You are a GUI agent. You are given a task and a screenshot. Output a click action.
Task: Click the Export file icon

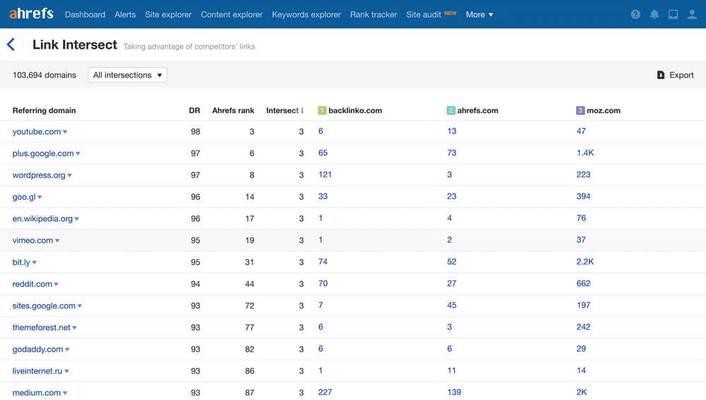[661, 75]
